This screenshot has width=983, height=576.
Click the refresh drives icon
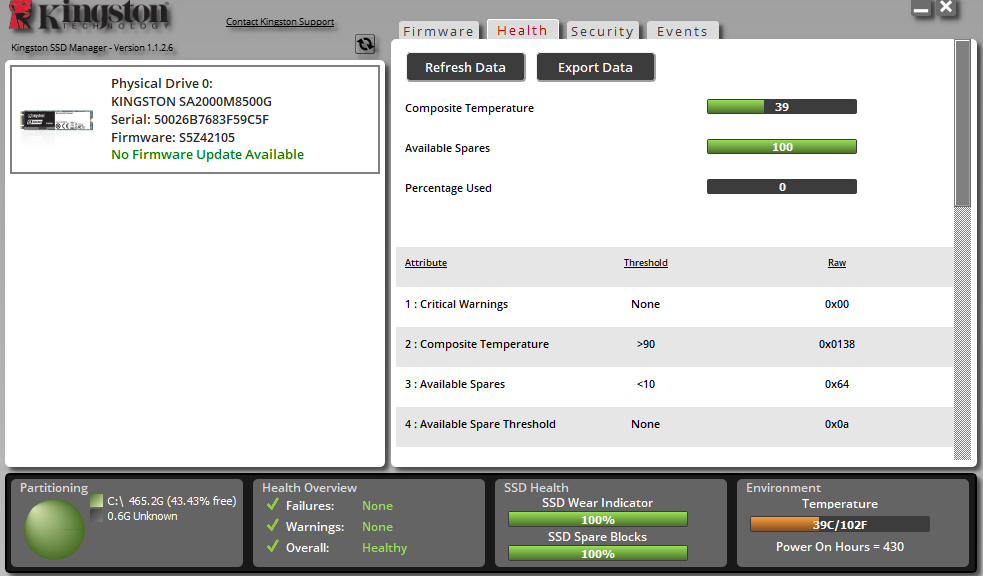pos(365,44)
